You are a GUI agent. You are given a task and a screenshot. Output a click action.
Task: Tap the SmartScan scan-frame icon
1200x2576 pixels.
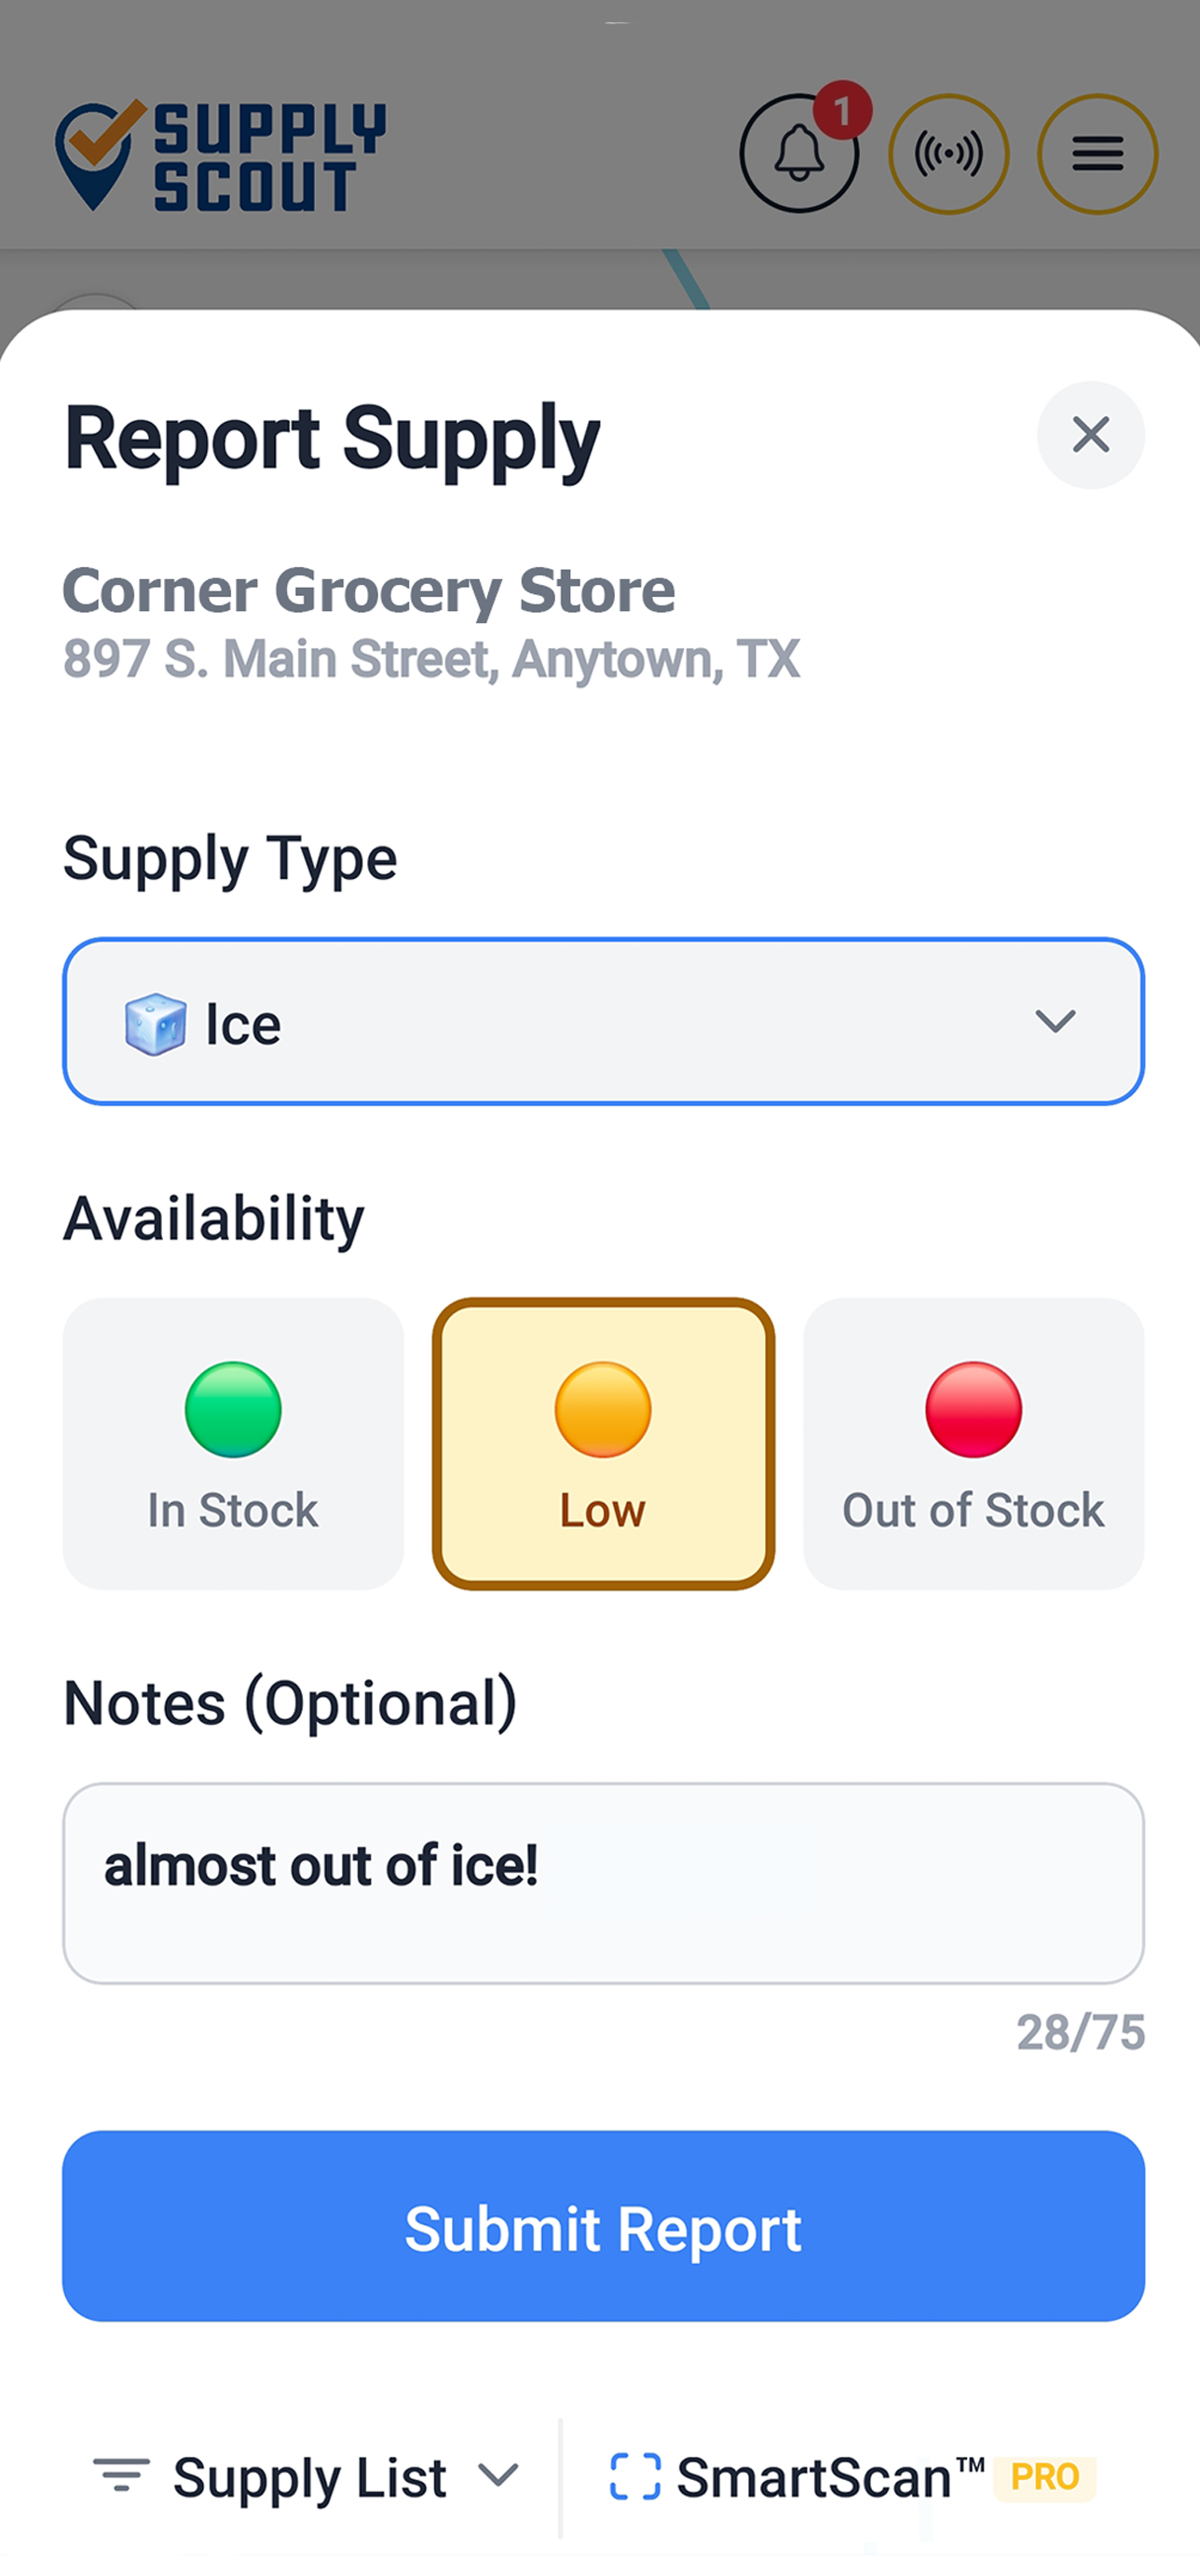635,2476
